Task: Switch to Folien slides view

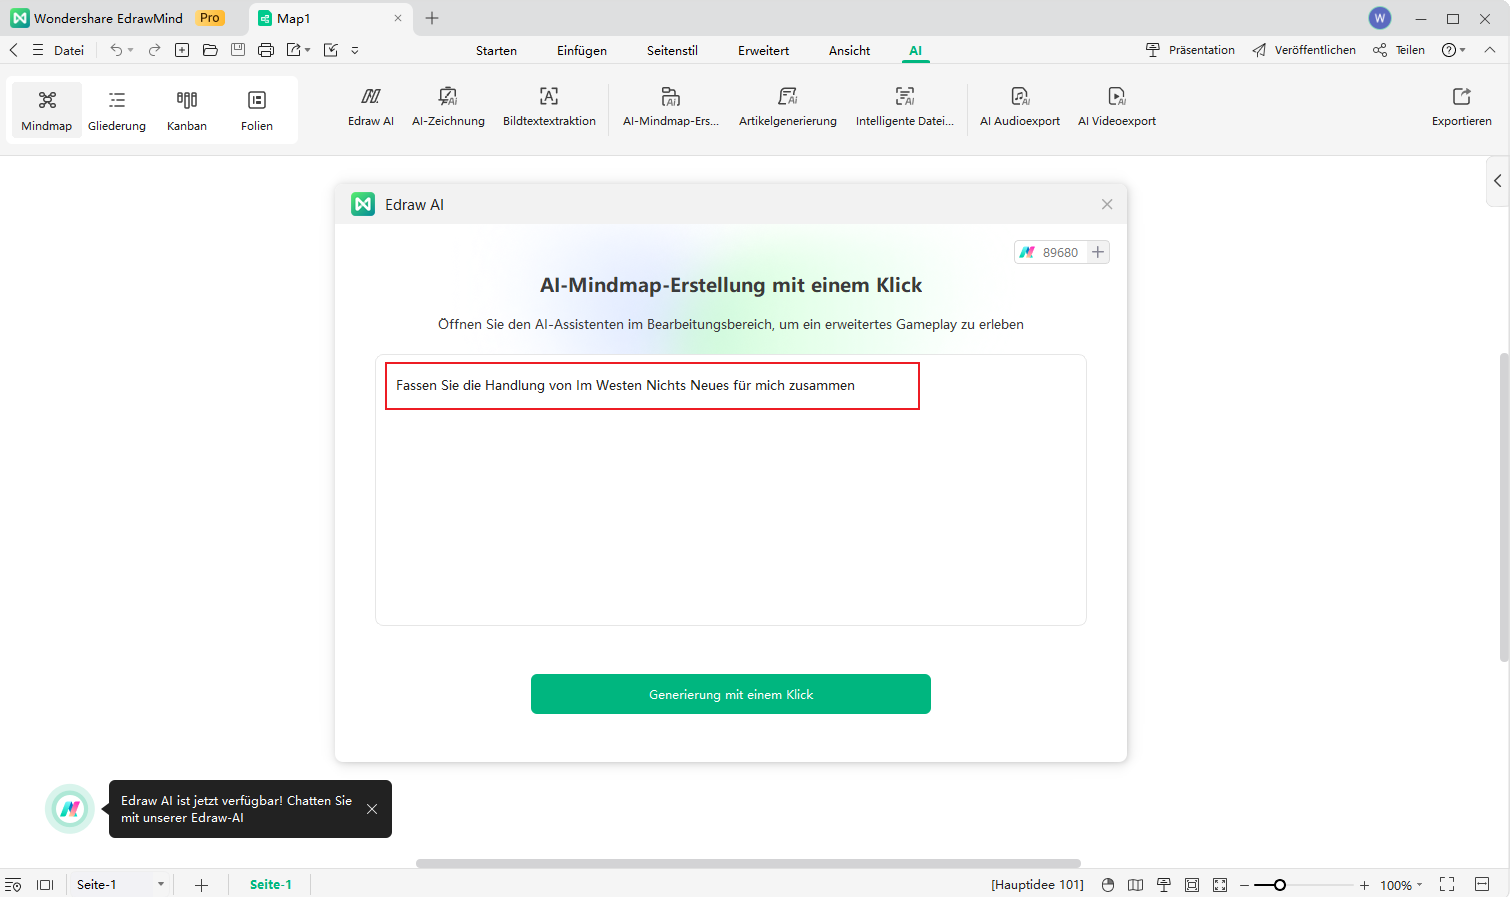Action: pos(257,110)
